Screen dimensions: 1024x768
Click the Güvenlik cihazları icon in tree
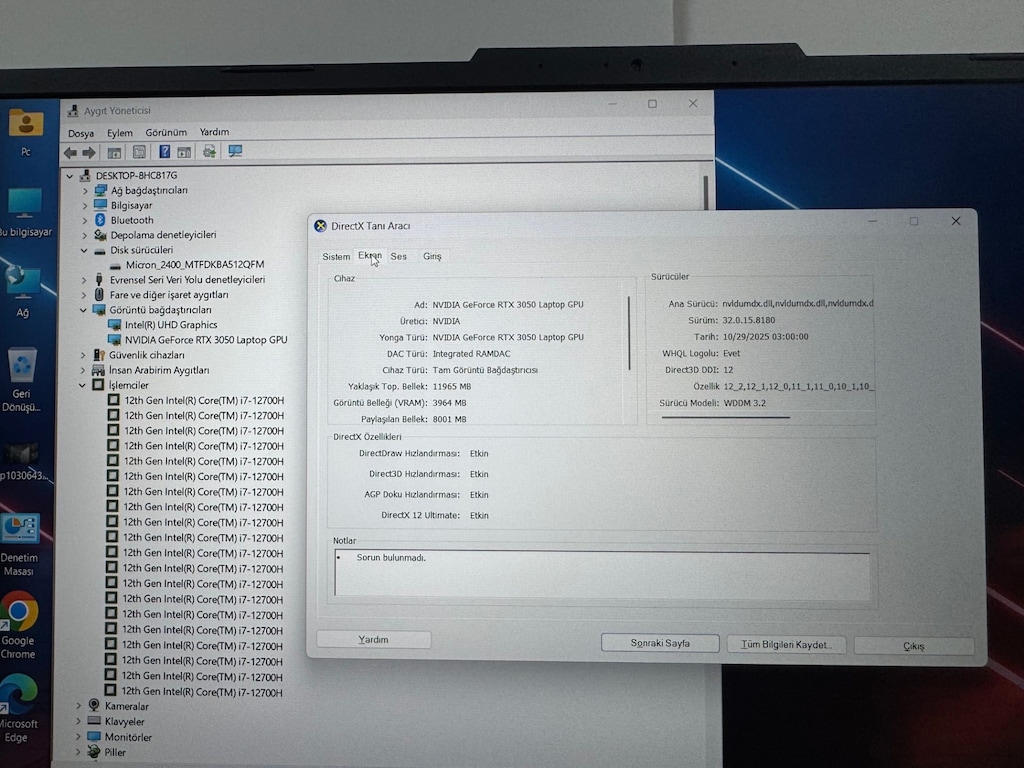(99, 355)
